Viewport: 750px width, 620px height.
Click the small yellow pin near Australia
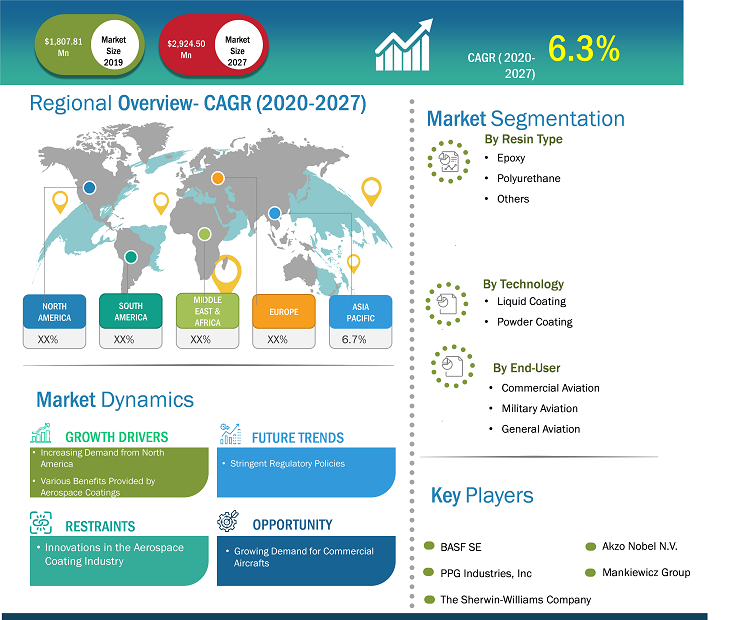click(353, 264)
